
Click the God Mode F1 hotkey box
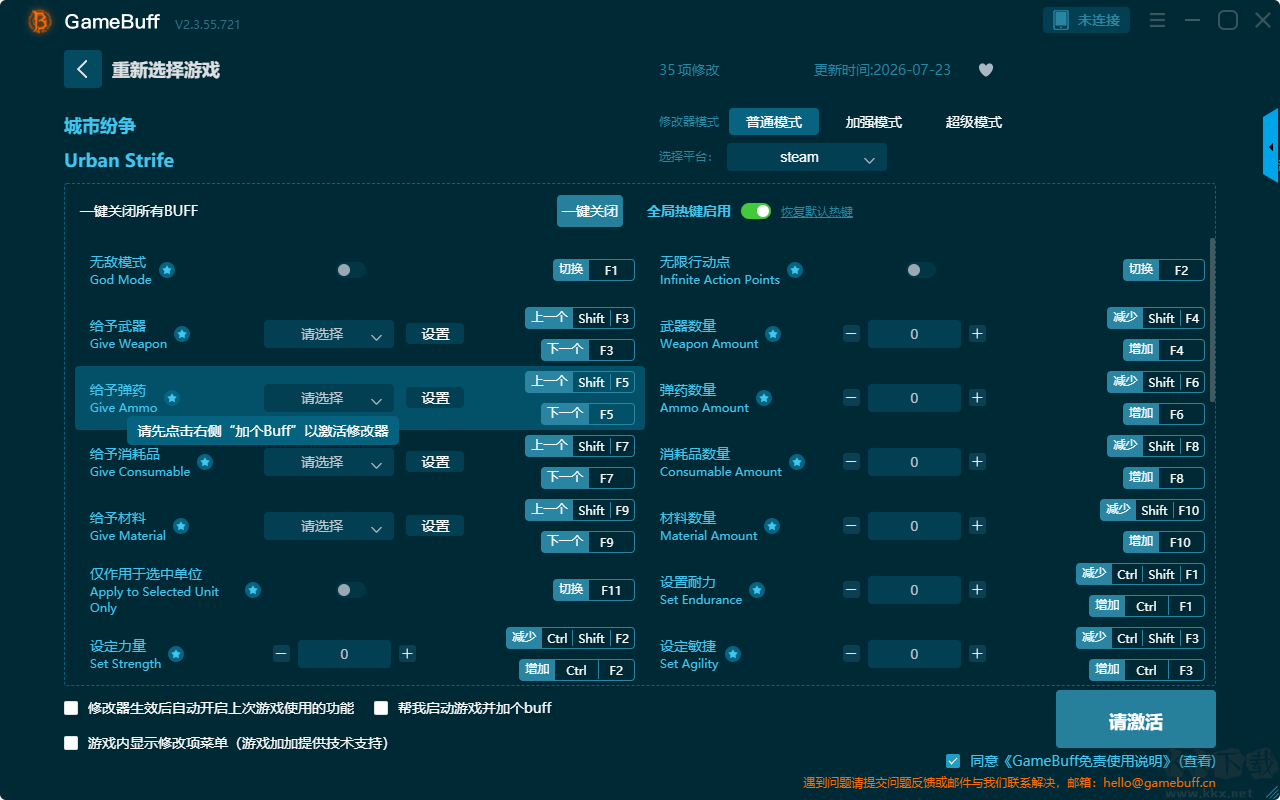pyautogui.click(x=594, y=270)
